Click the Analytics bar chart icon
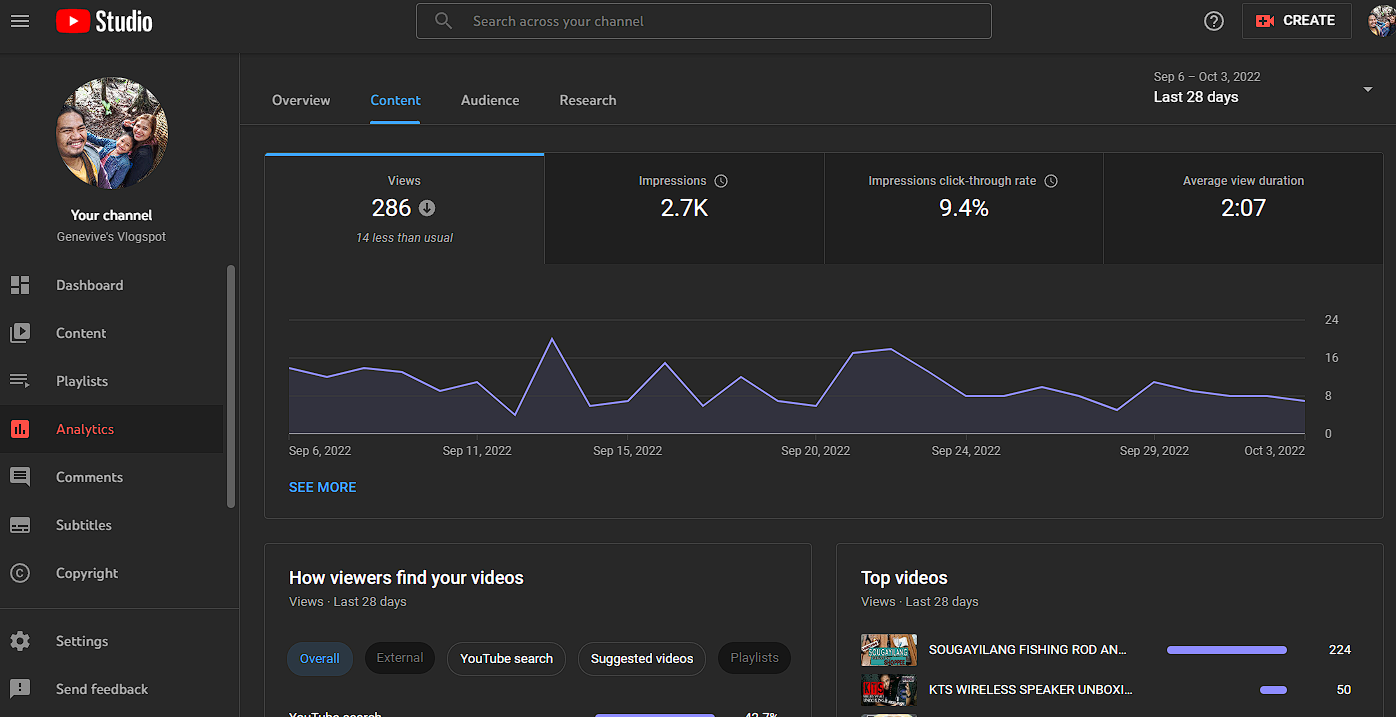The image size is (1396, 717). 20,429
